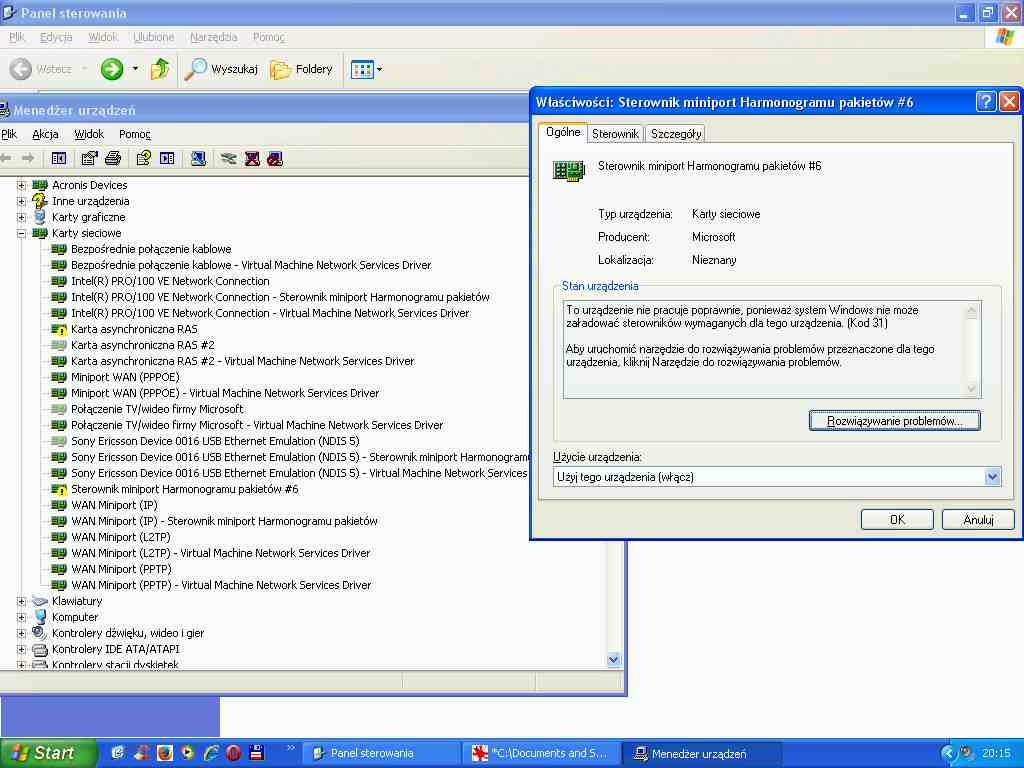This screenshot has width=1024, height=768.
Task: Switch to Panel sterowania taskbar button
Action: 382,754
